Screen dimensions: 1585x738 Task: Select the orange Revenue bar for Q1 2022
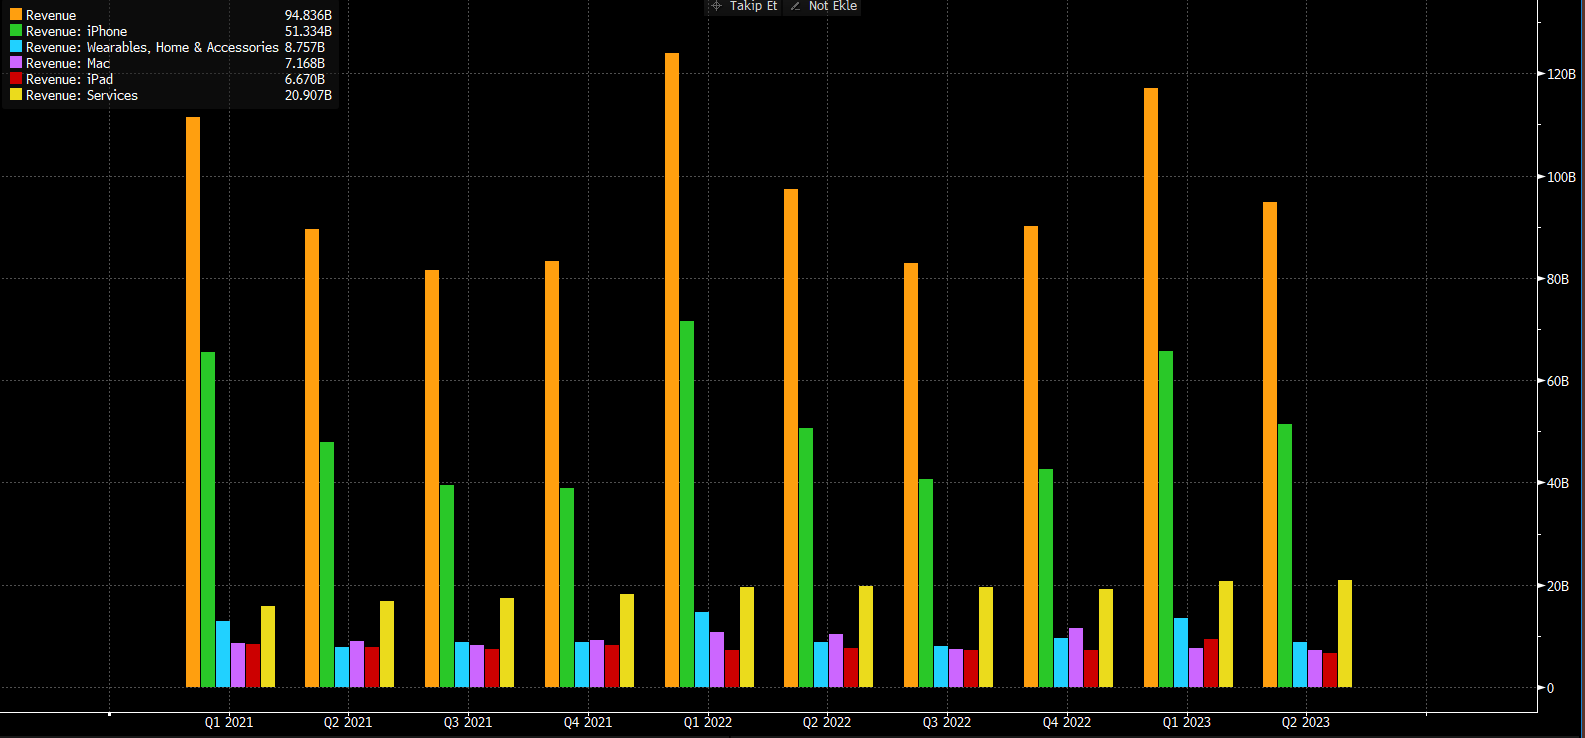(672, 370)
